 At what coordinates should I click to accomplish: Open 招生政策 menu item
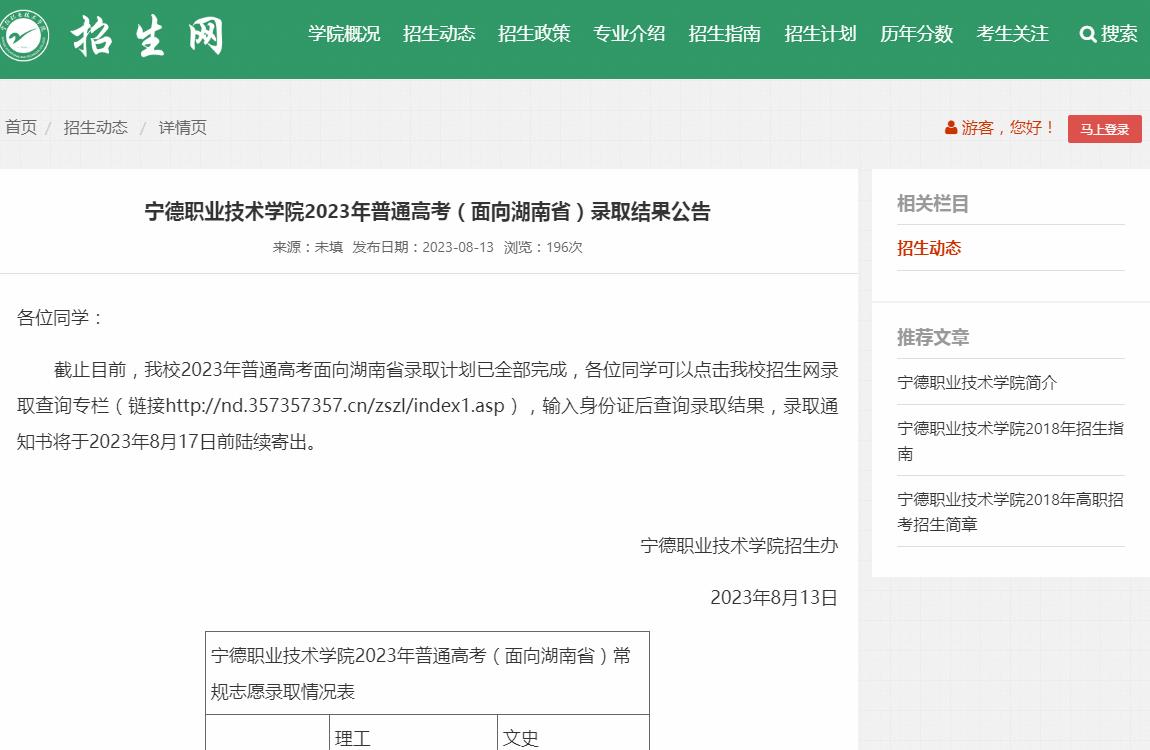click(534, 34)
